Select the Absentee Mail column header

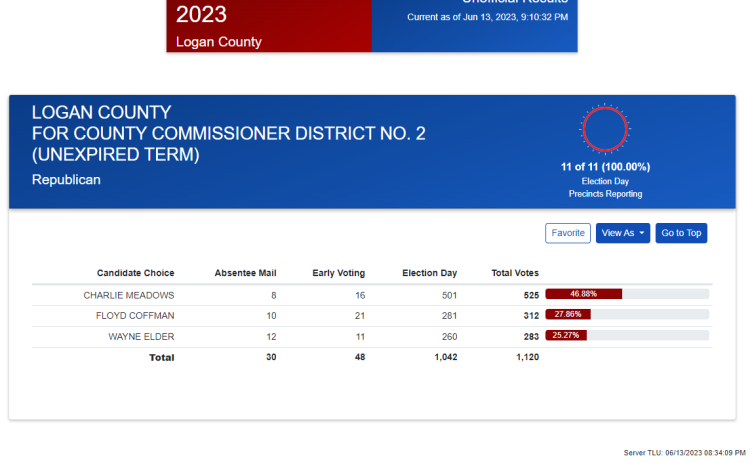(x=245, y=273)
